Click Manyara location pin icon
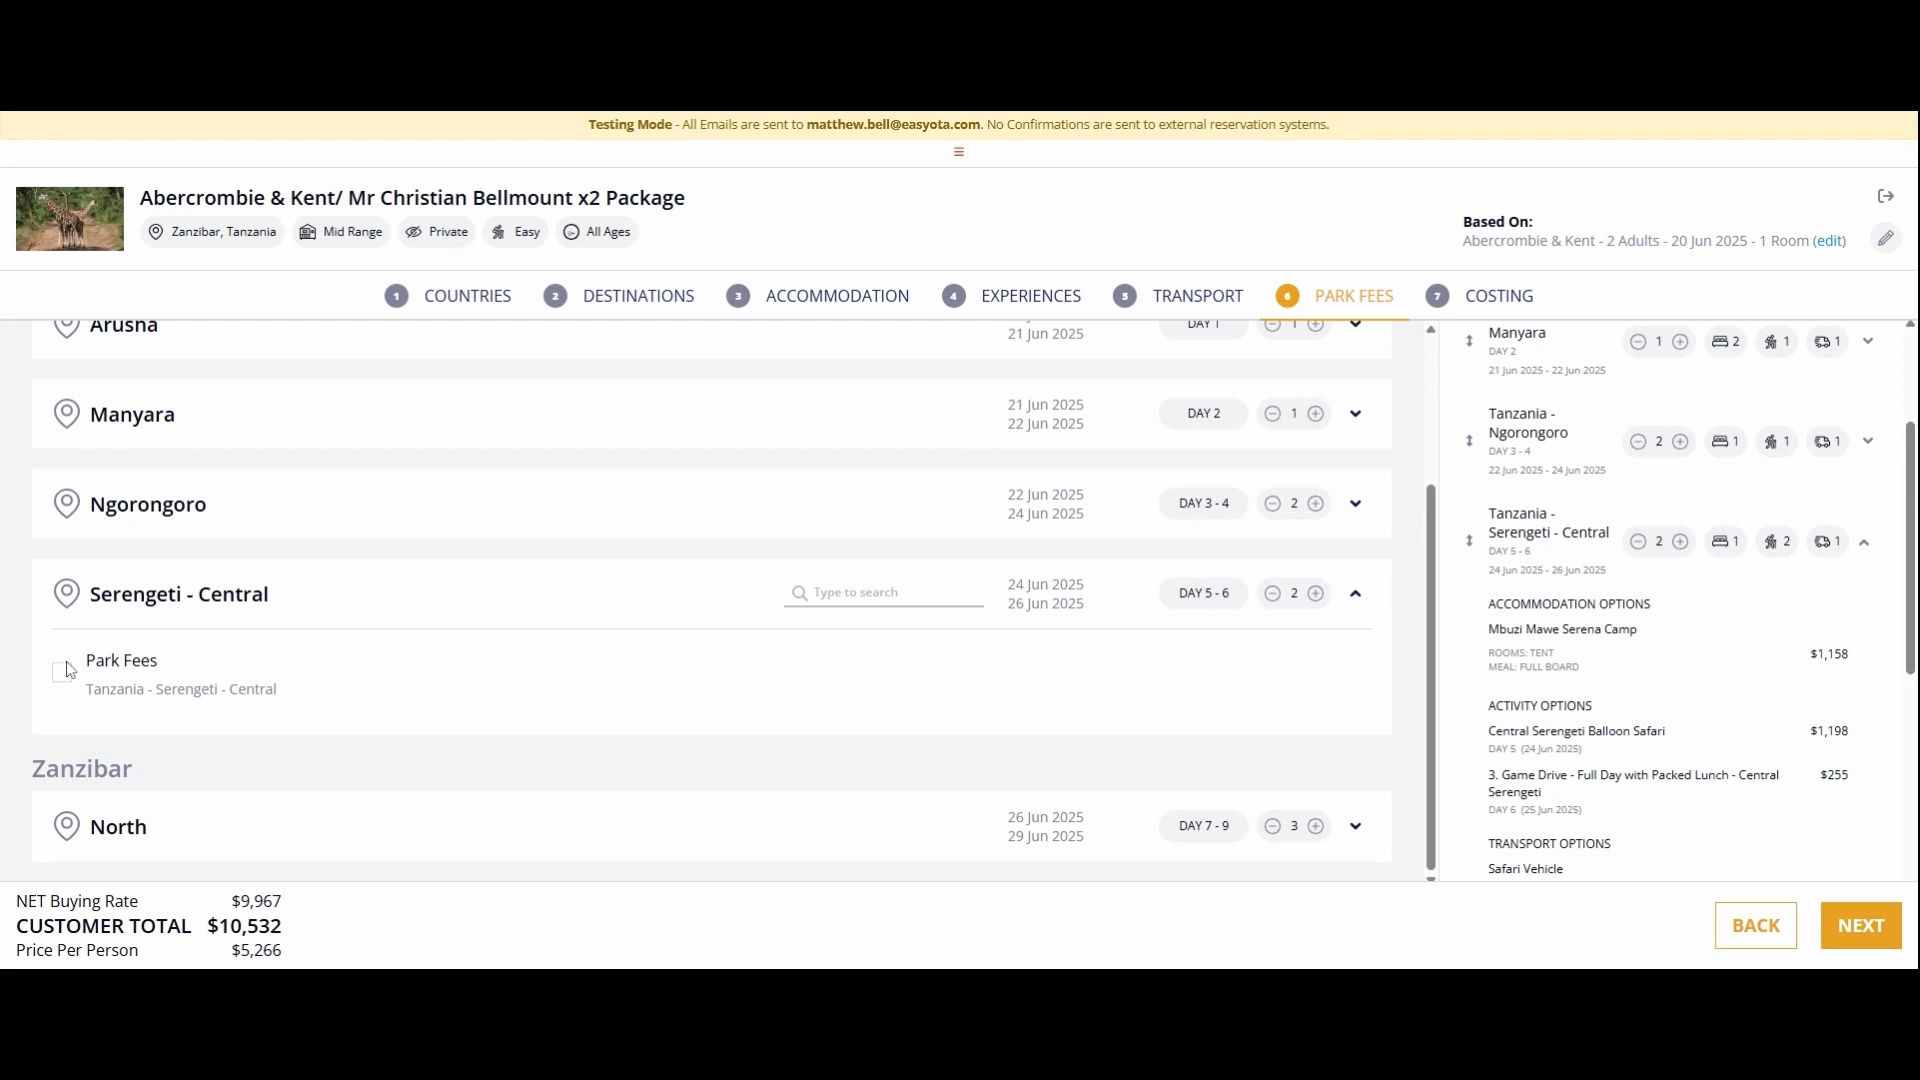This screenshot has width=1920, height=1080. click(66, 414)
